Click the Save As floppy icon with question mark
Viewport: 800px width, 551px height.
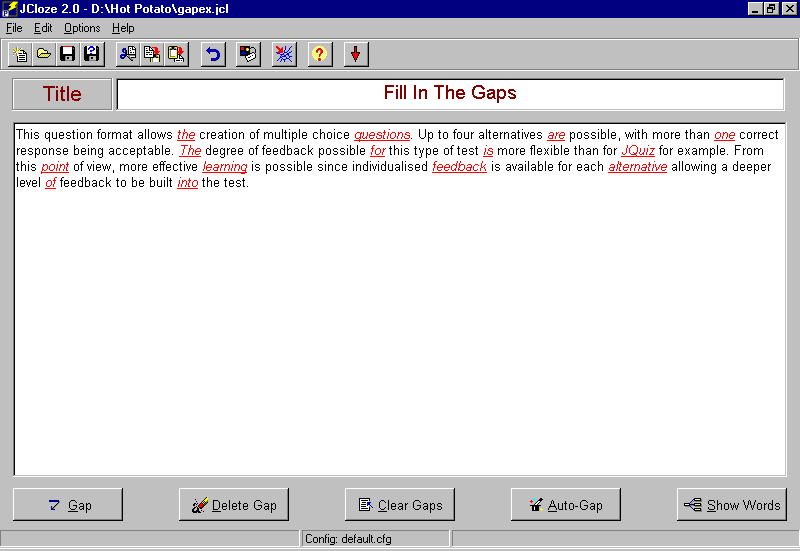pos(92,54)
